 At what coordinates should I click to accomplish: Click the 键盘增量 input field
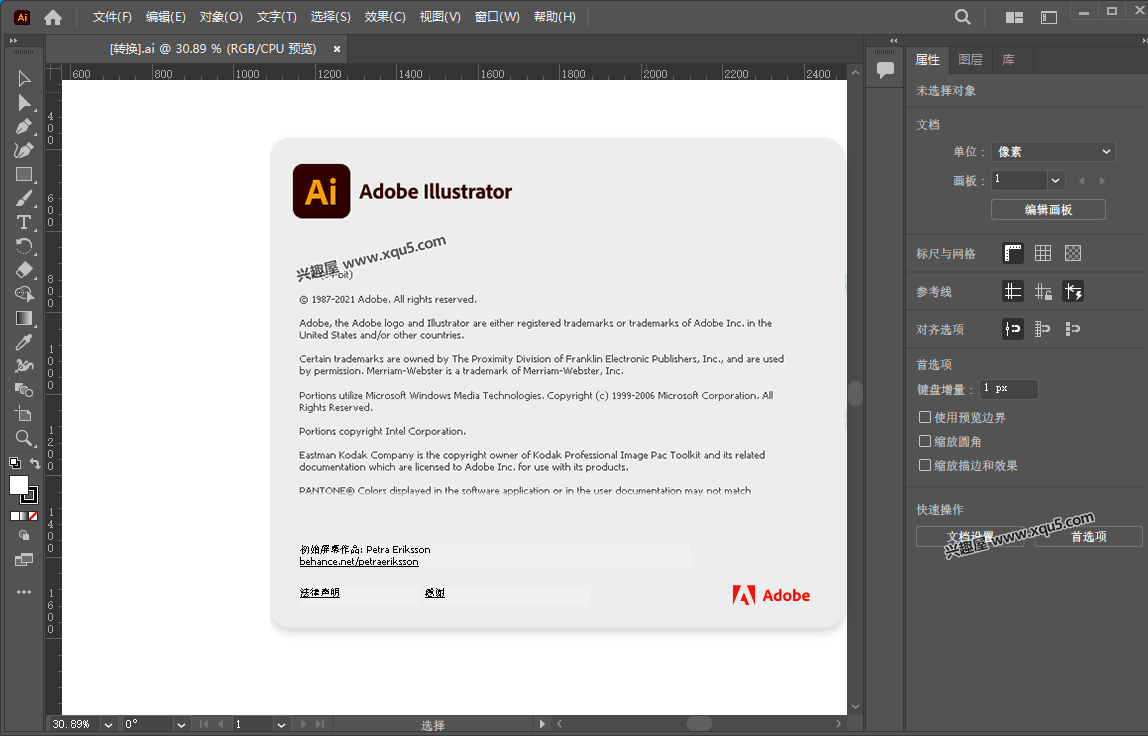tap(1008, 389)
